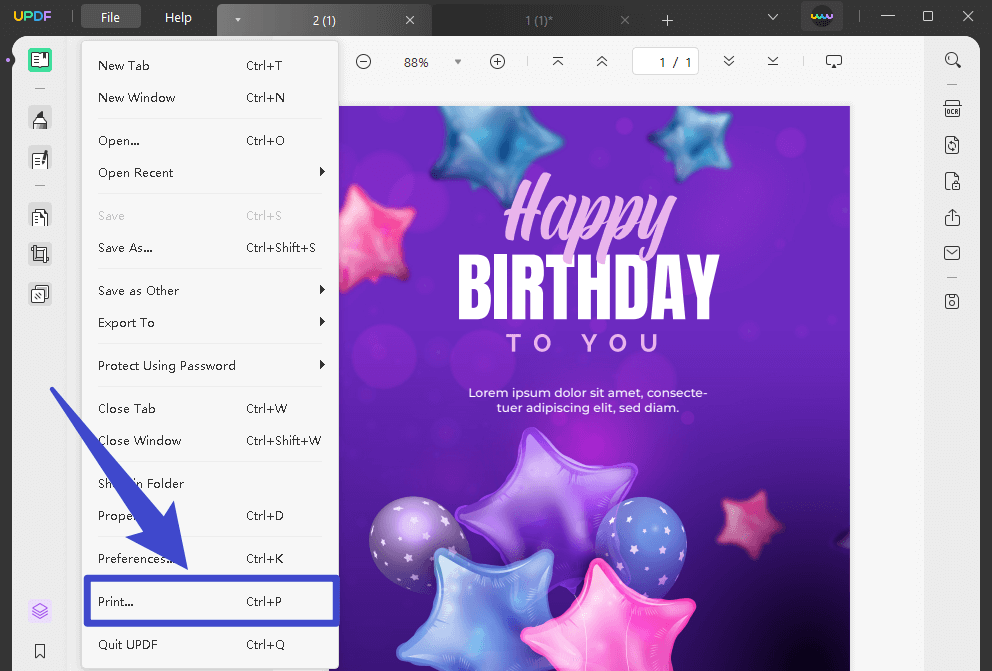Open the Bookmarks panel icon
This screenshot has height=671, width=992.
click(x=40, y=651)
